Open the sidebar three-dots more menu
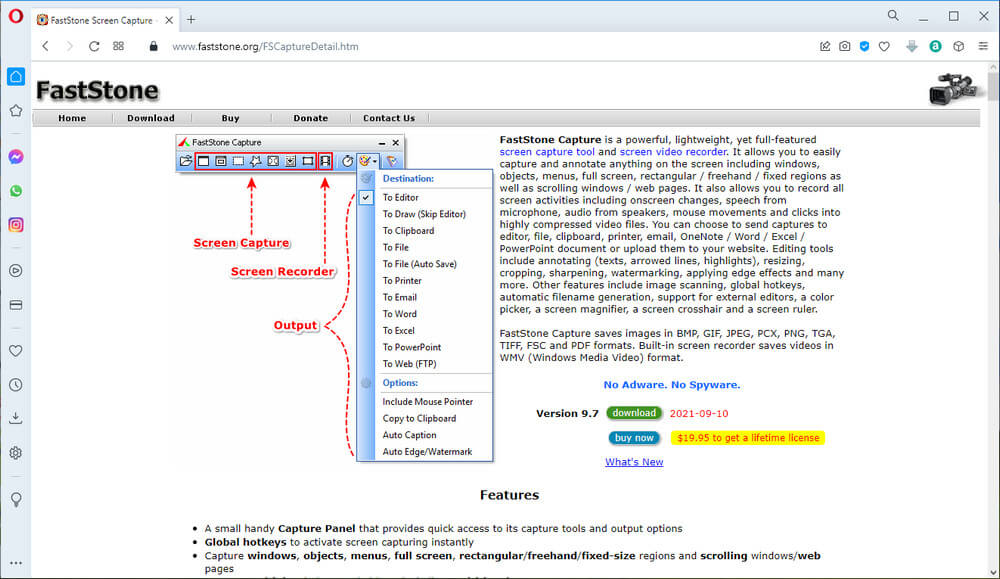Image resolution: width=1000 pixels, height=579 pixels. point(16,563)
